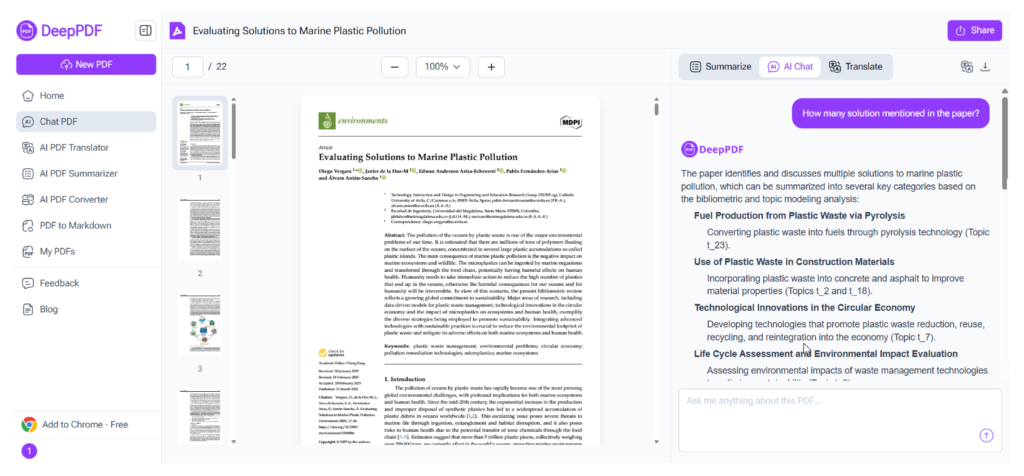Click the translate language icon at top right of chat
Image resolution: width=1024 pixels, height=476 pixels.
[966, 67]
